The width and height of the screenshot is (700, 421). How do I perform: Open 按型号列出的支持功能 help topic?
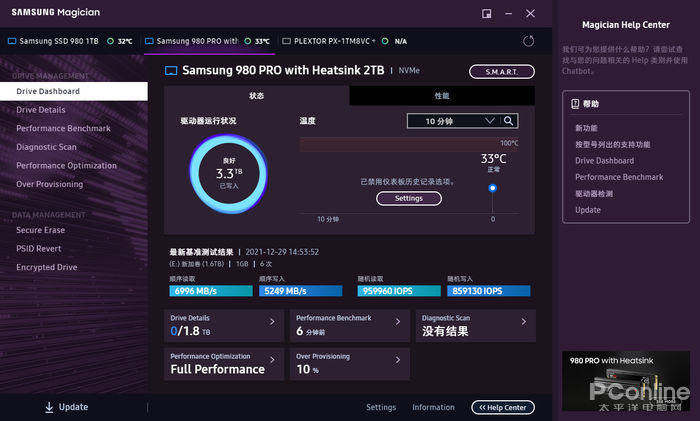(x=612, y=144)
